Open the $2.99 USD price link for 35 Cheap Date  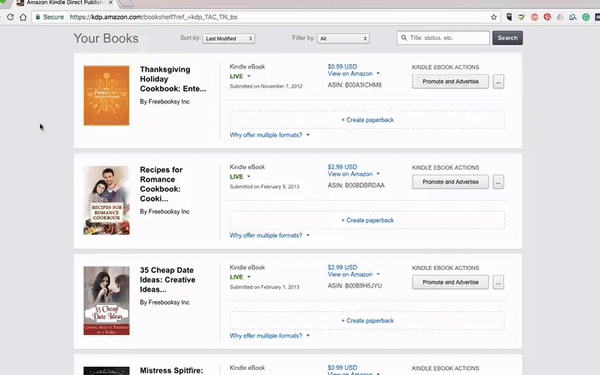coord(342,267)
